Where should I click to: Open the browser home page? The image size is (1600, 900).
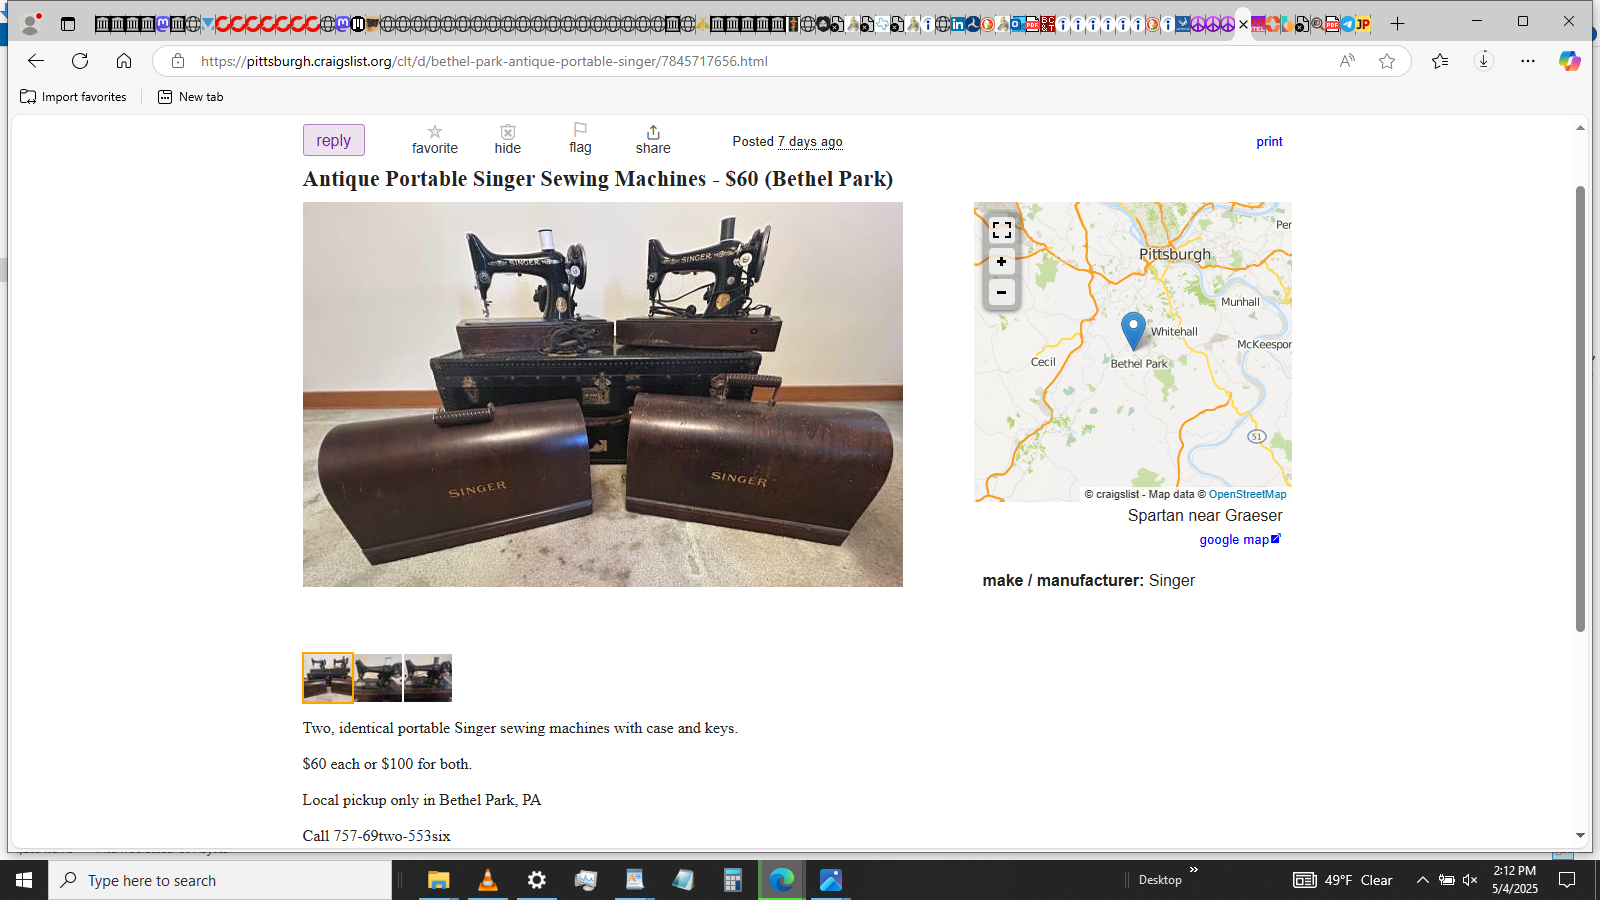point(124,61)
